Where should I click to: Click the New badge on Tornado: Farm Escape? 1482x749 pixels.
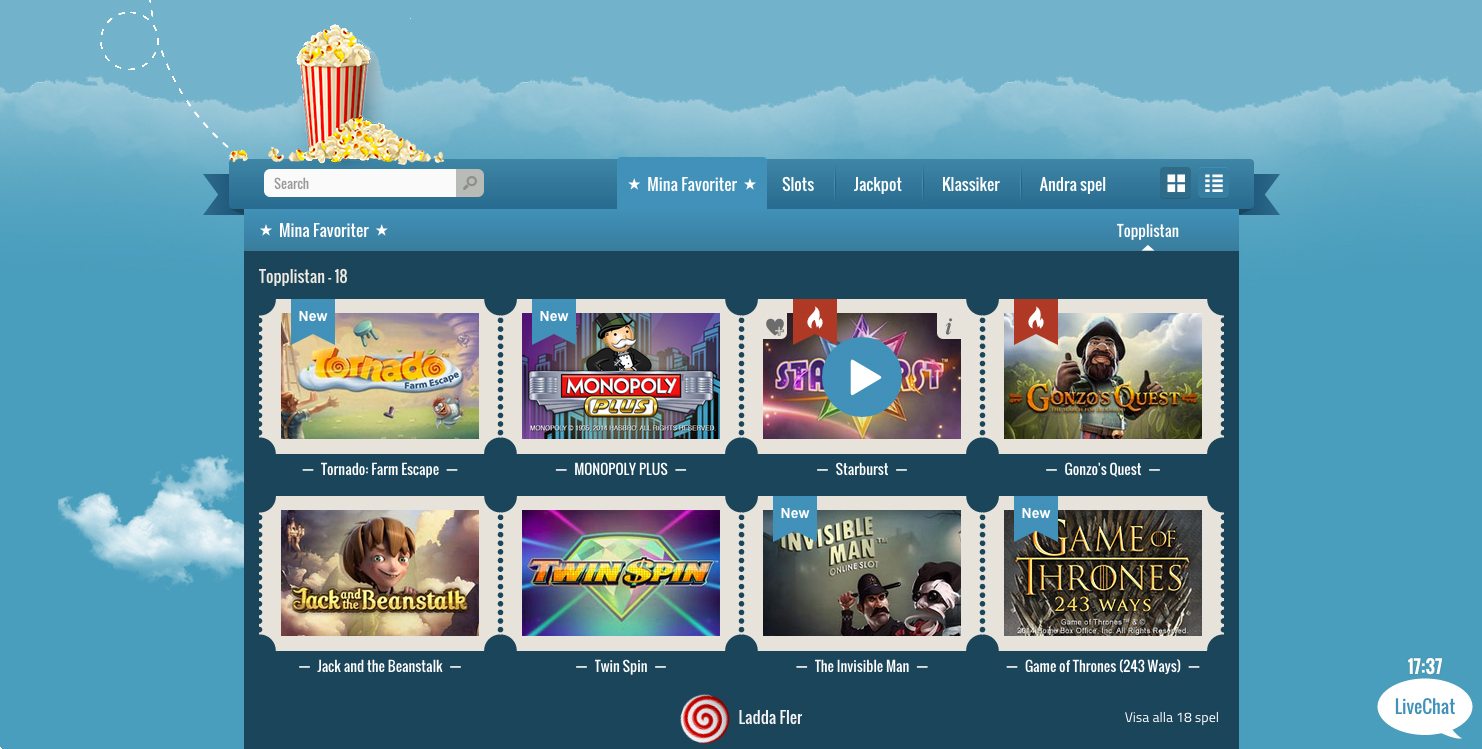pos(313,319)
